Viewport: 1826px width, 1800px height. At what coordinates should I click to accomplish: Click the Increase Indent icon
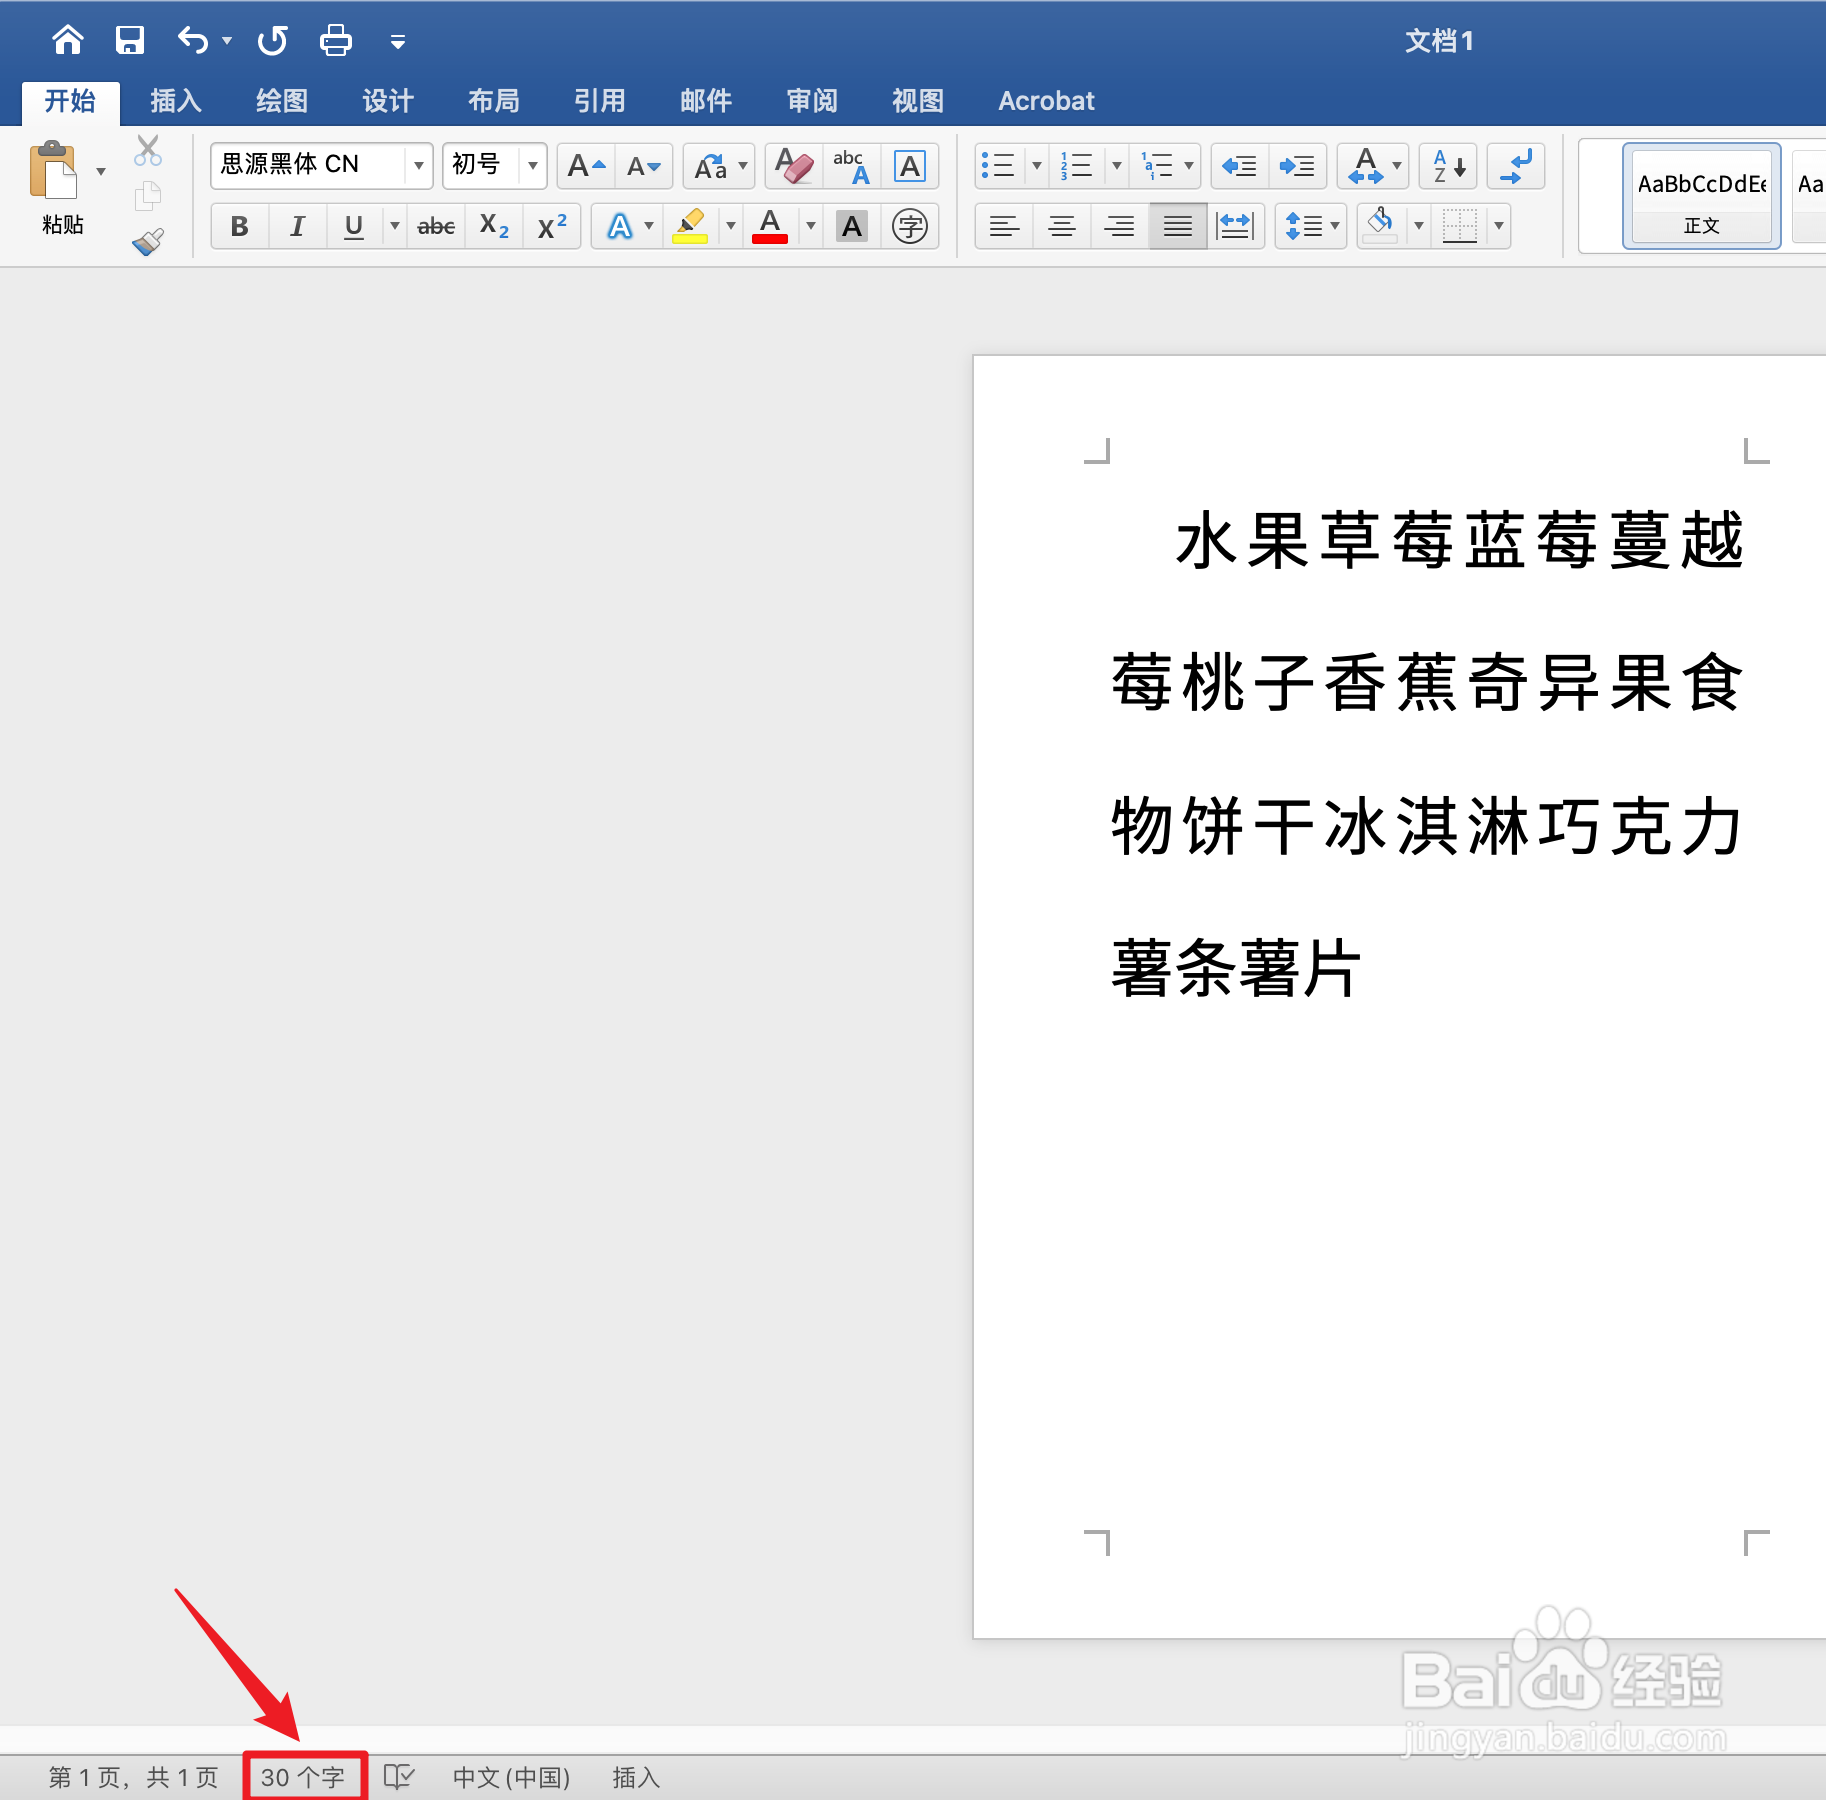pyautogui.click(x=1297, y=166)
